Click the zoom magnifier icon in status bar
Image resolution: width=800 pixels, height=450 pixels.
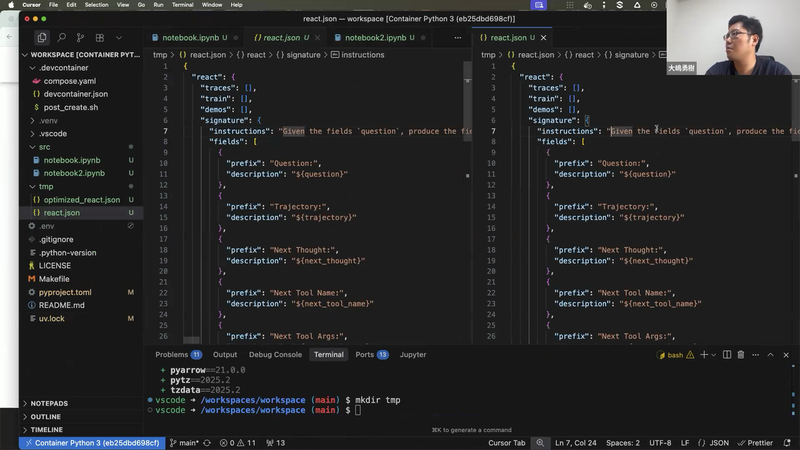coord(540,443)
